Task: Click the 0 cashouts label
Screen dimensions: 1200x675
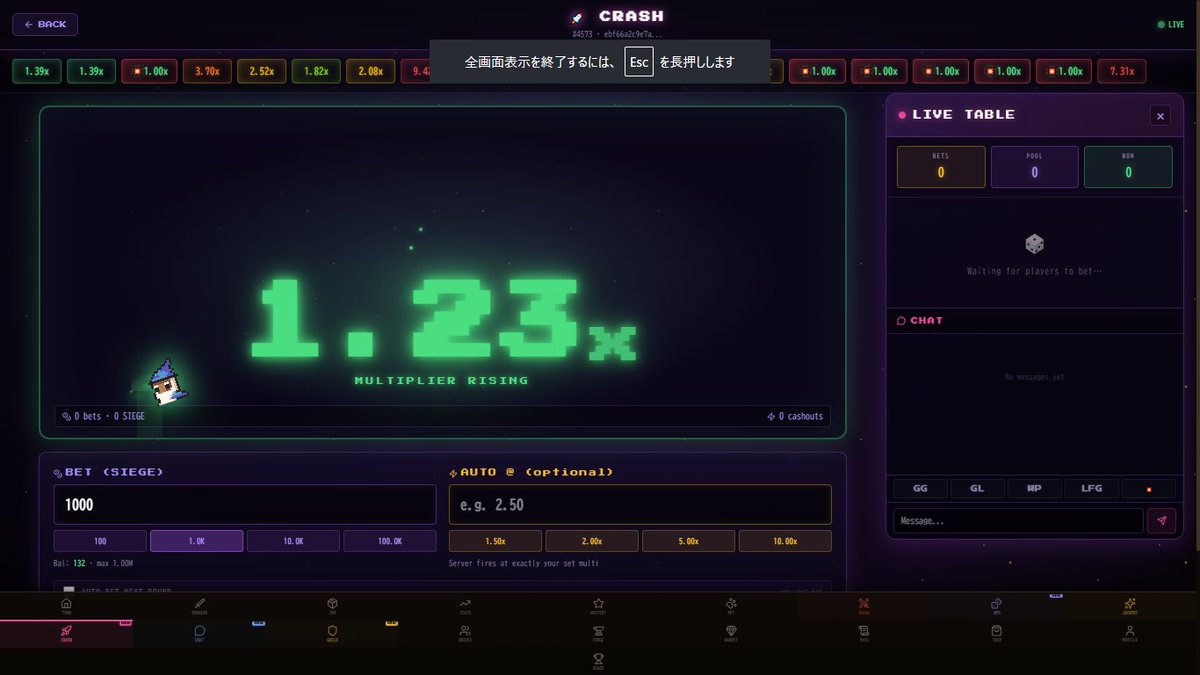Action: coord(795,416)
